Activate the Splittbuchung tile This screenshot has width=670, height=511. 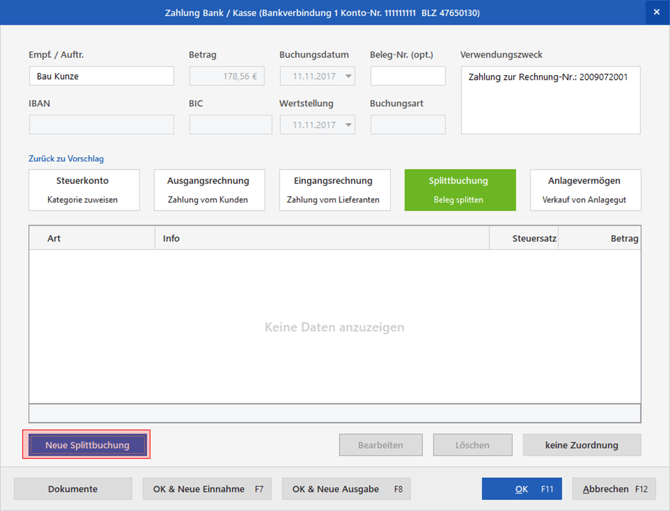459,190
